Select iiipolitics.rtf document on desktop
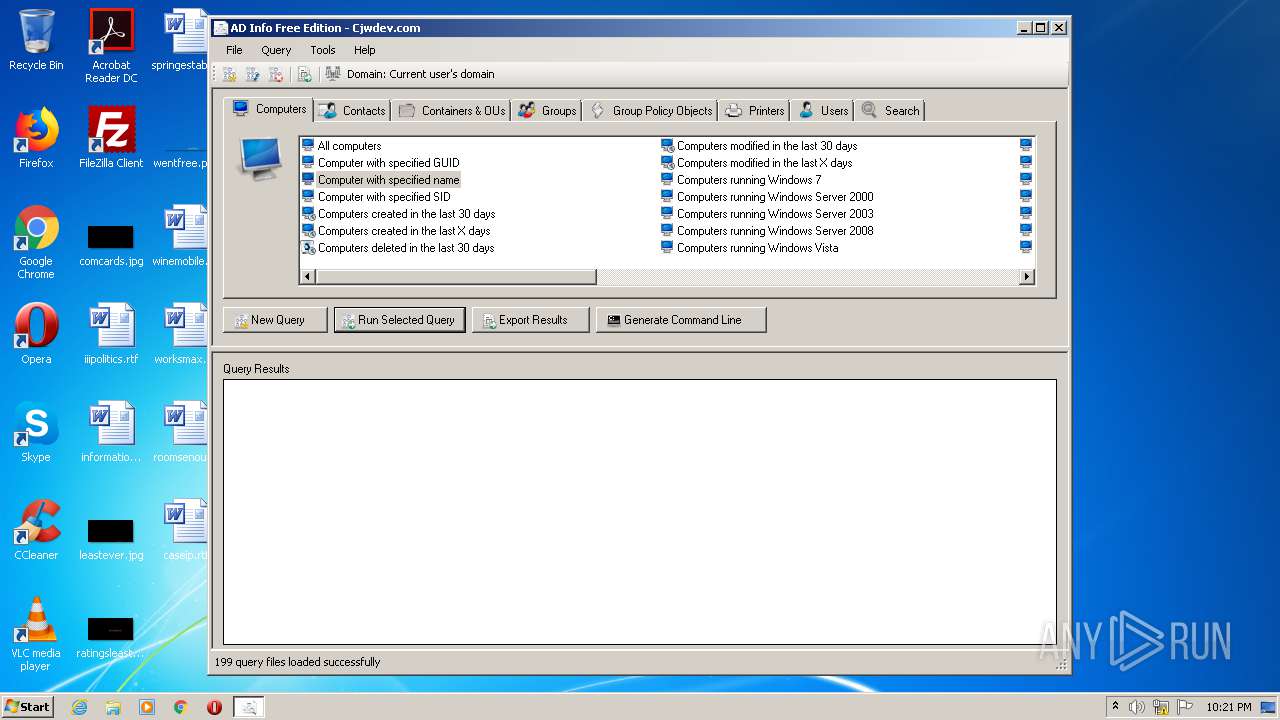The height and width of the screenshot is (720, 1280). [111, 334]
